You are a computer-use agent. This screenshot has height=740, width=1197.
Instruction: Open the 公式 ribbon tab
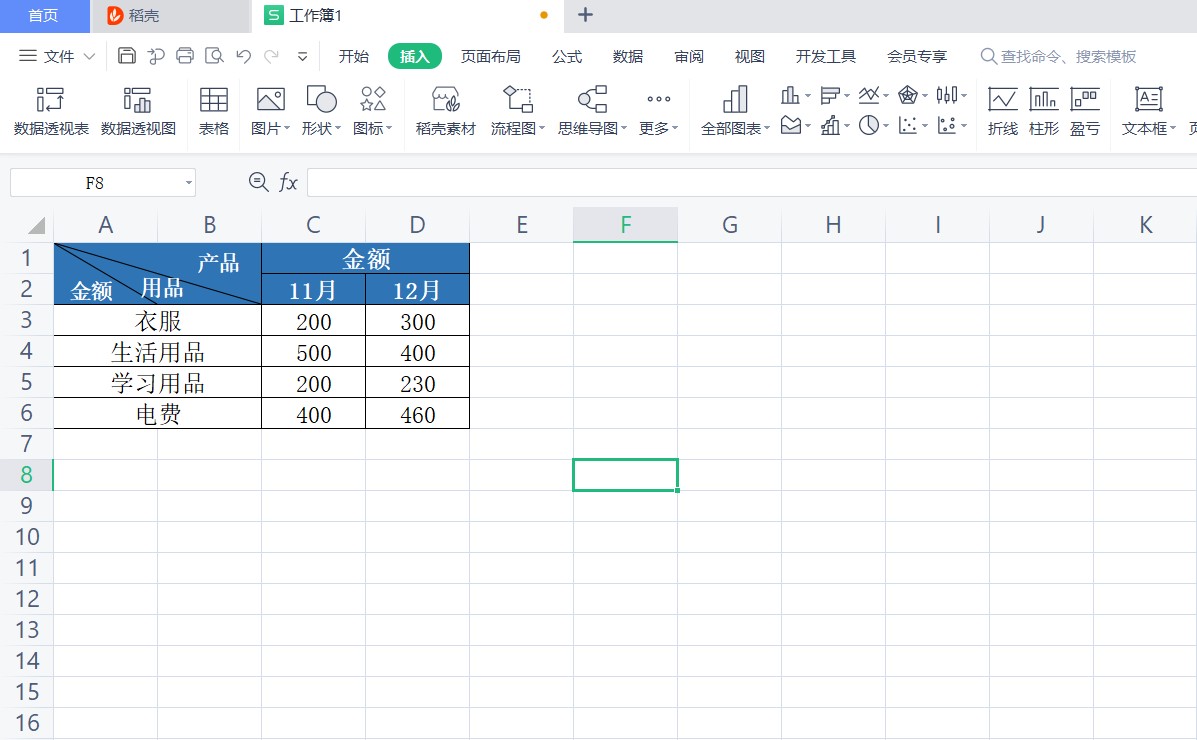(x=566, y=56)
